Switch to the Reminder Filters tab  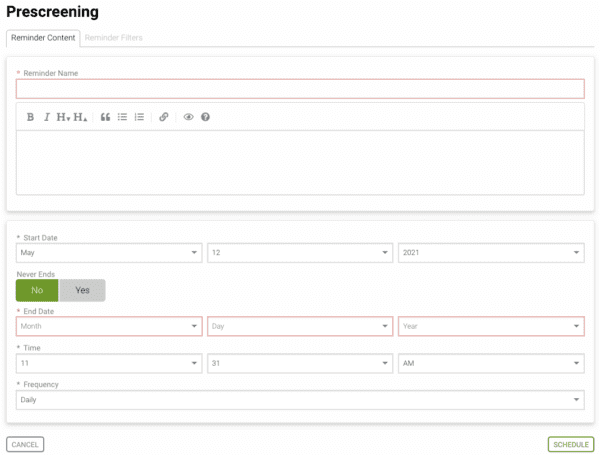(114, 38)
